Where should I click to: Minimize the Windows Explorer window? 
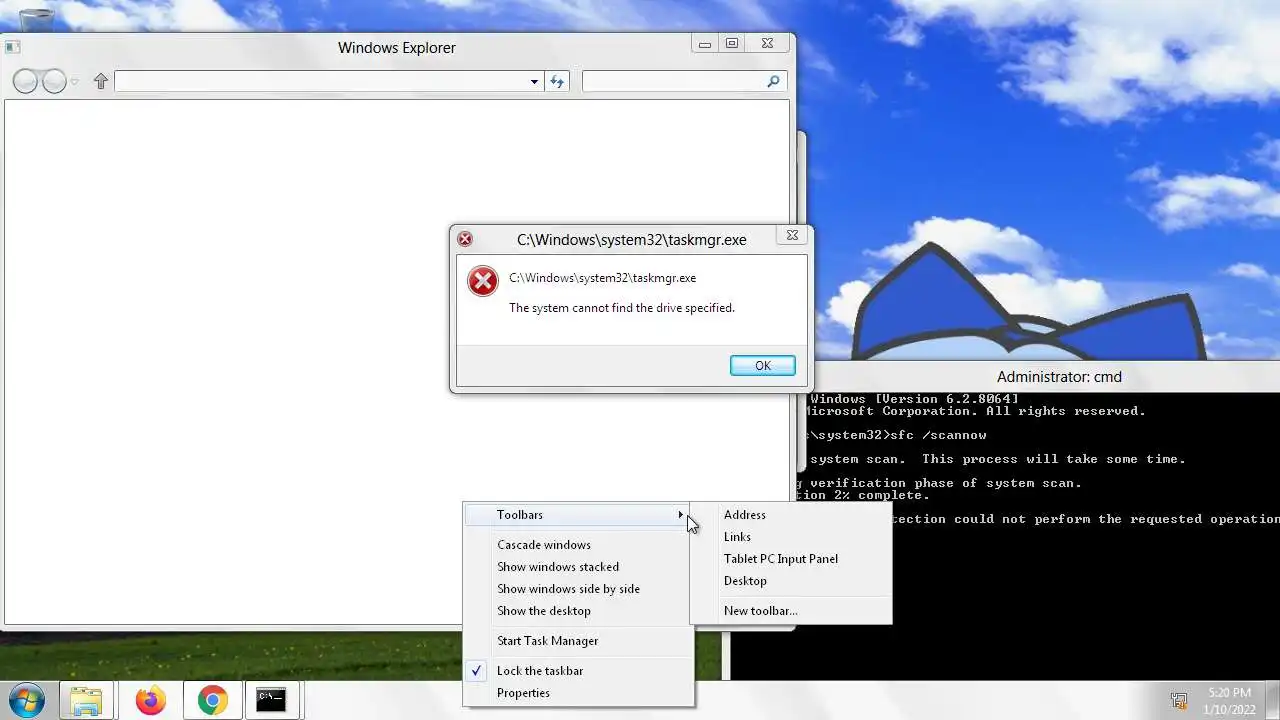point(705,44)
